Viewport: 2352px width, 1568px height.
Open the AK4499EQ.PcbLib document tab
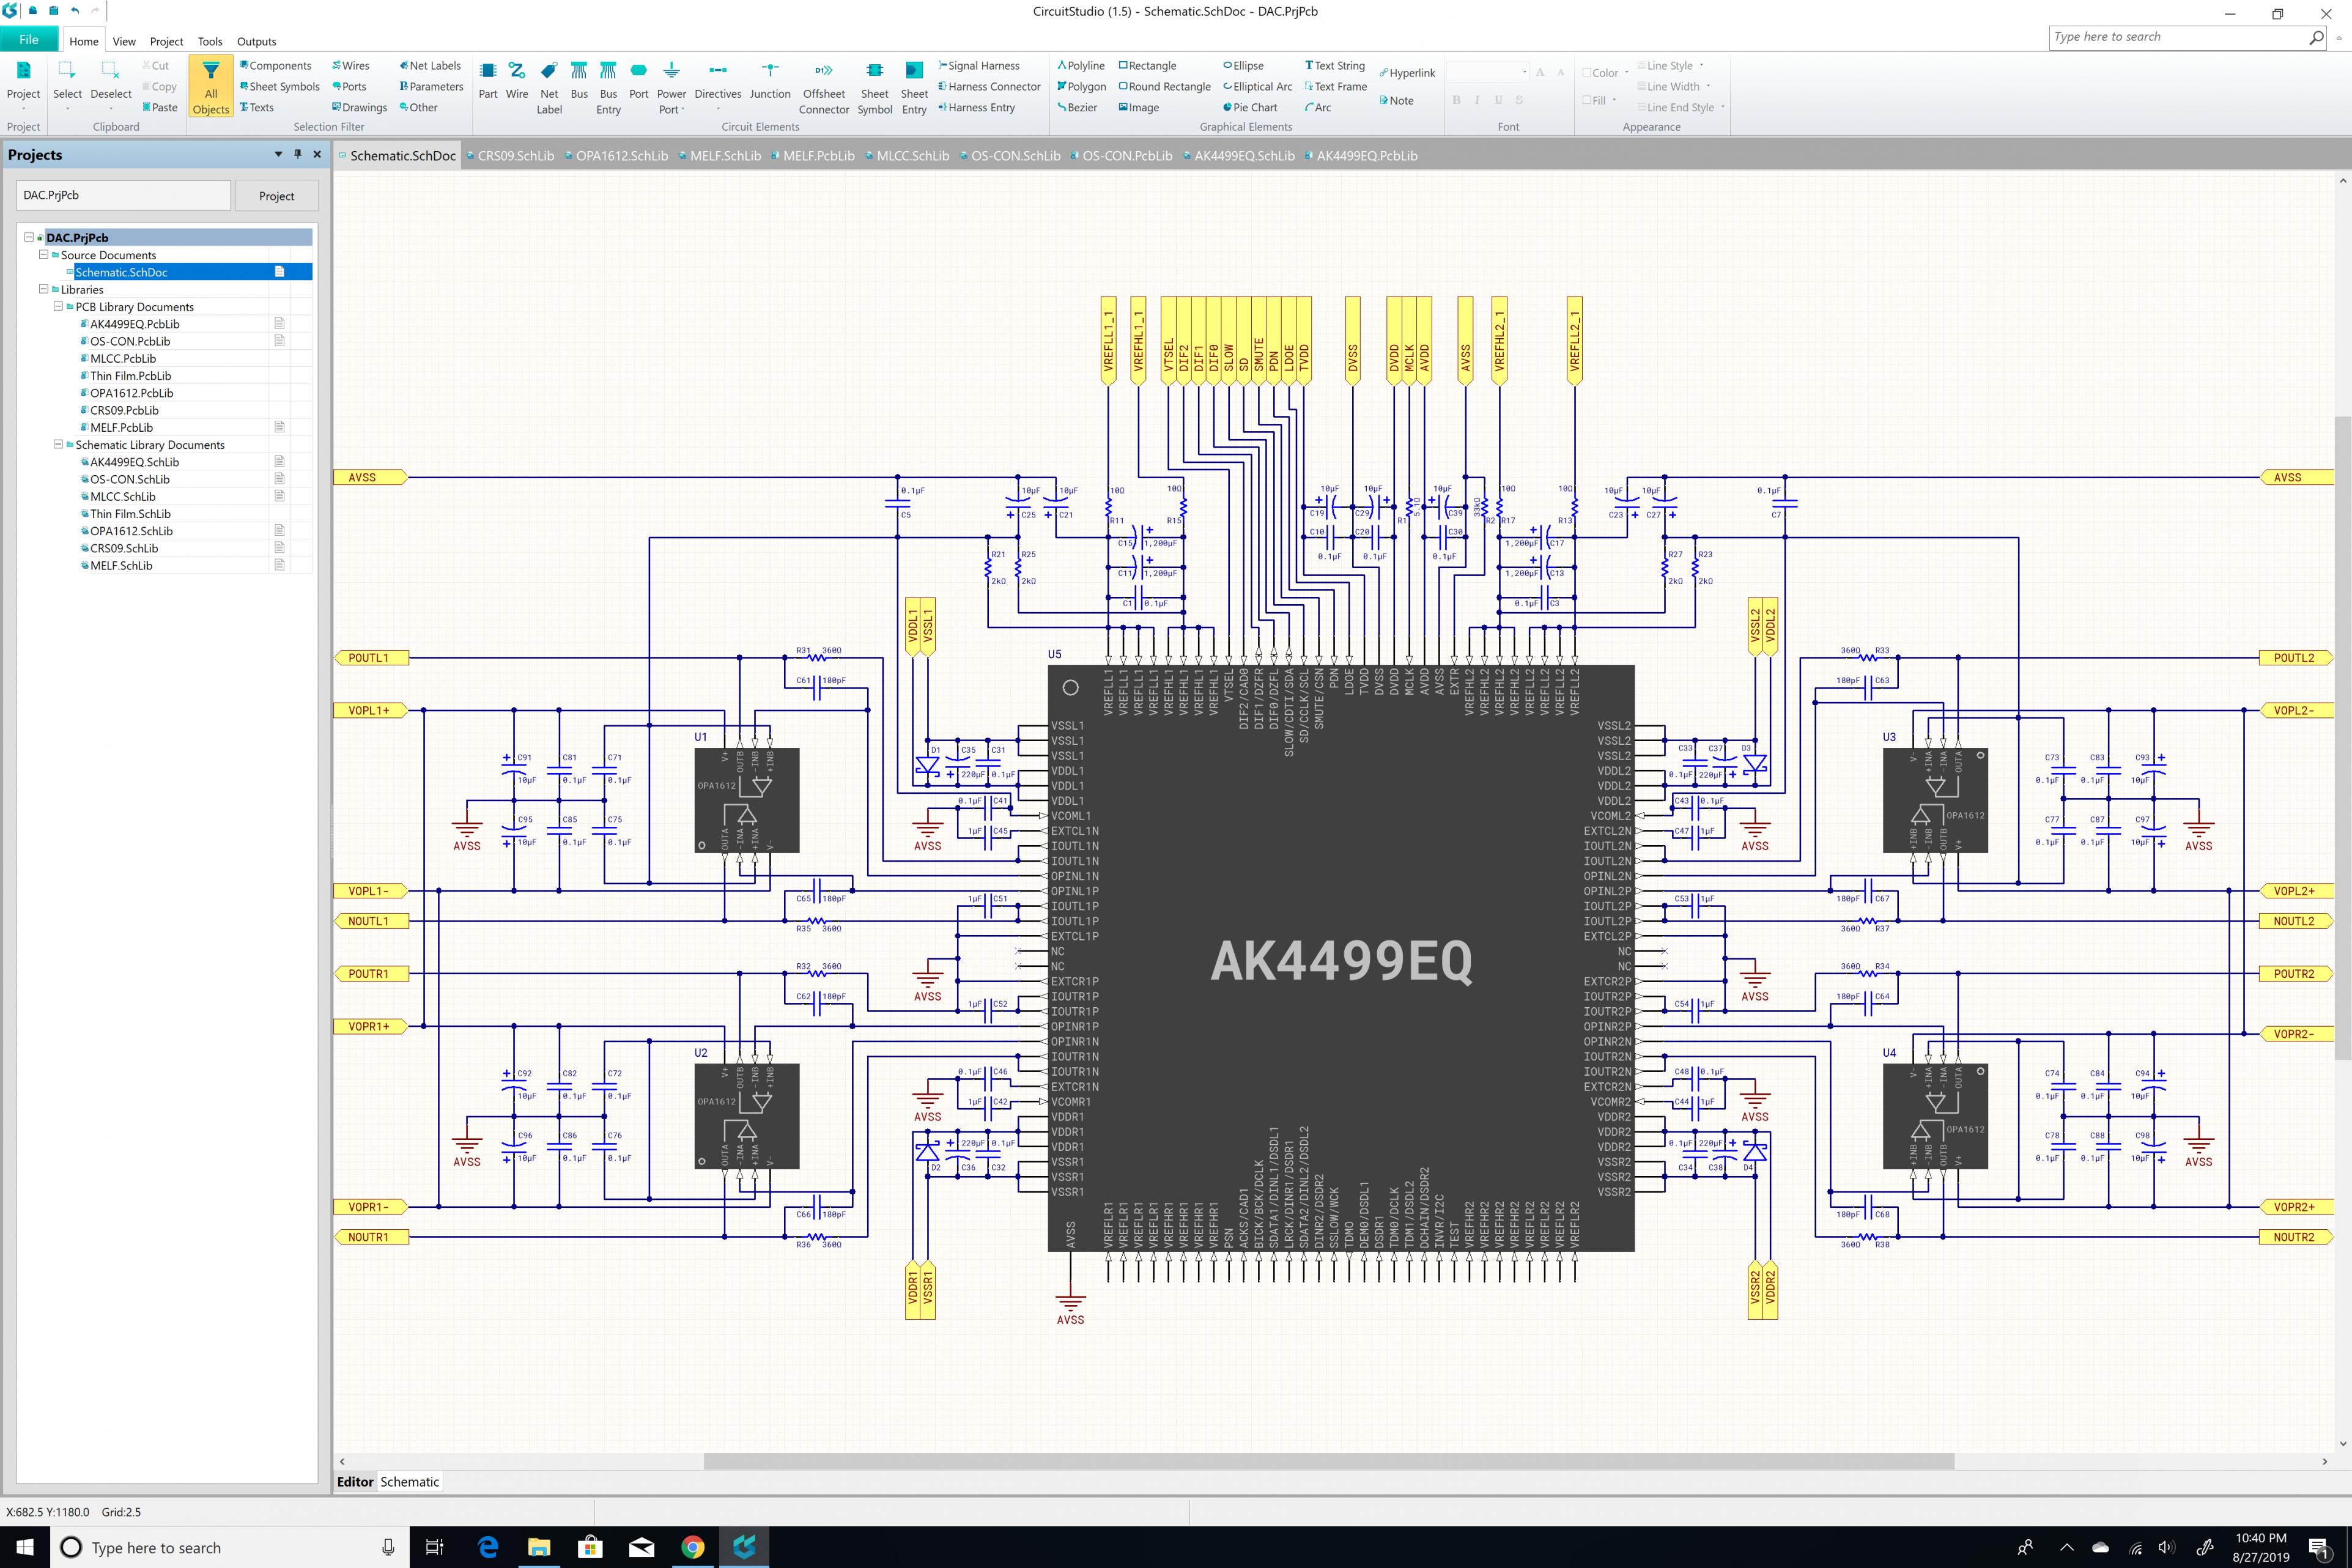point(1360,155)
